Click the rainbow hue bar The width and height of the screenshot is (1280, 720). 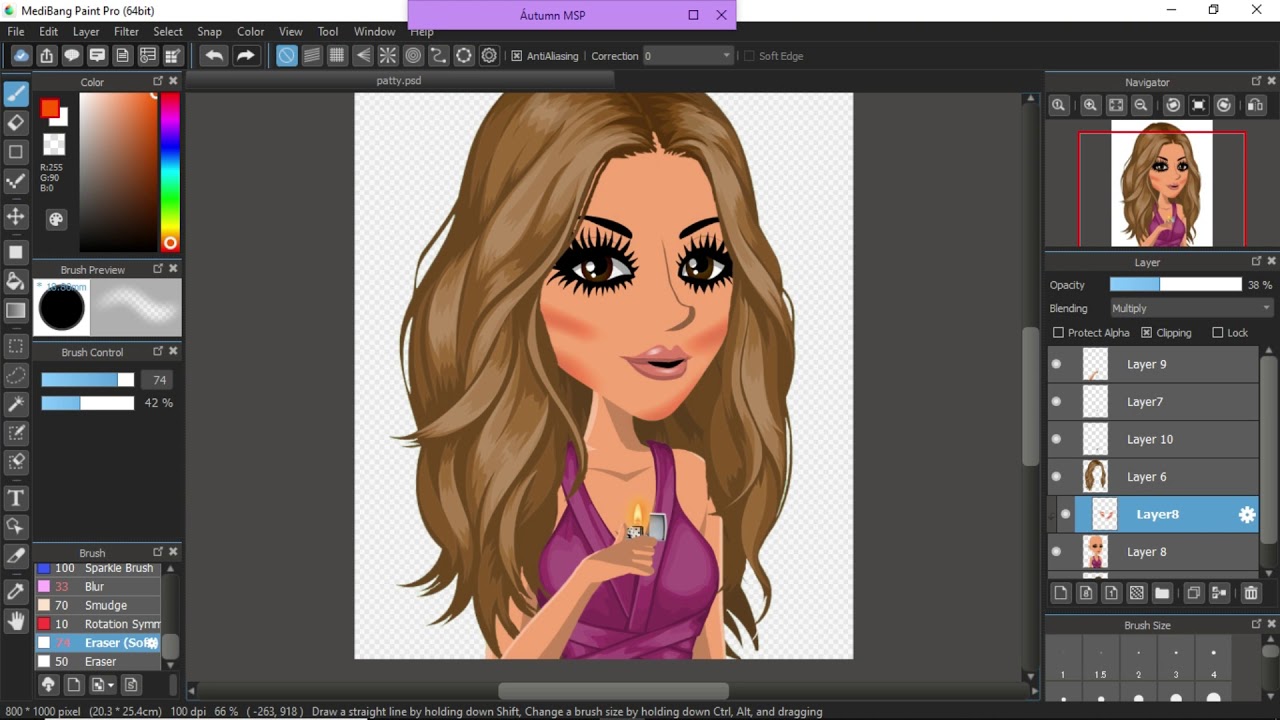pos(170,171)
